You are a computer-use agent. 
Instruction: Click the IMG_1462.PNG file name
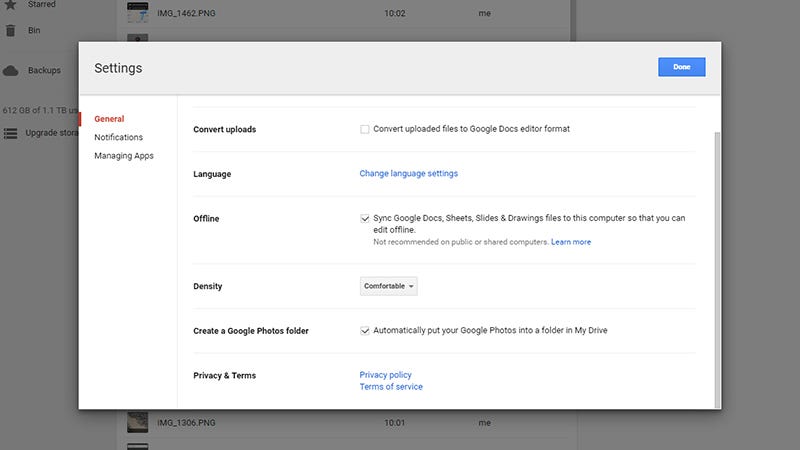point(186,13)
